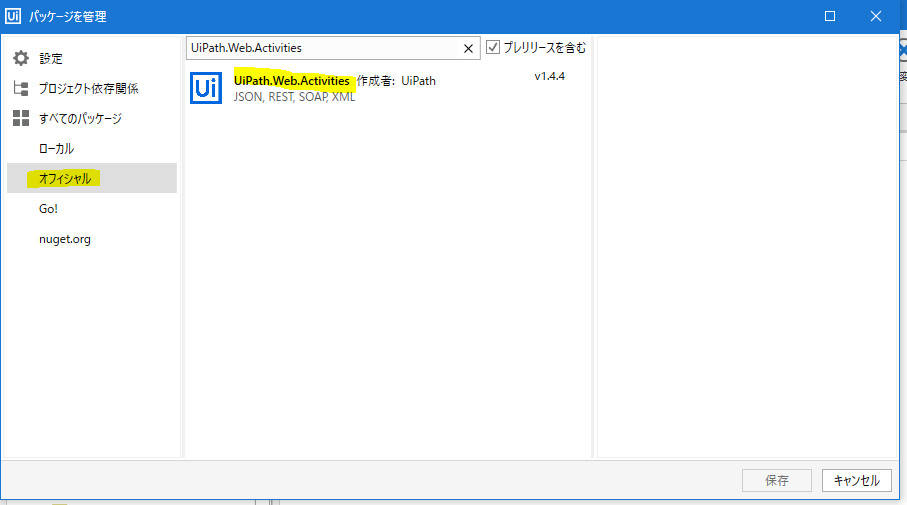Close the パッケージを管理 window
The image size is (907, 505).
pyautogui.click(x=876, y=16)
